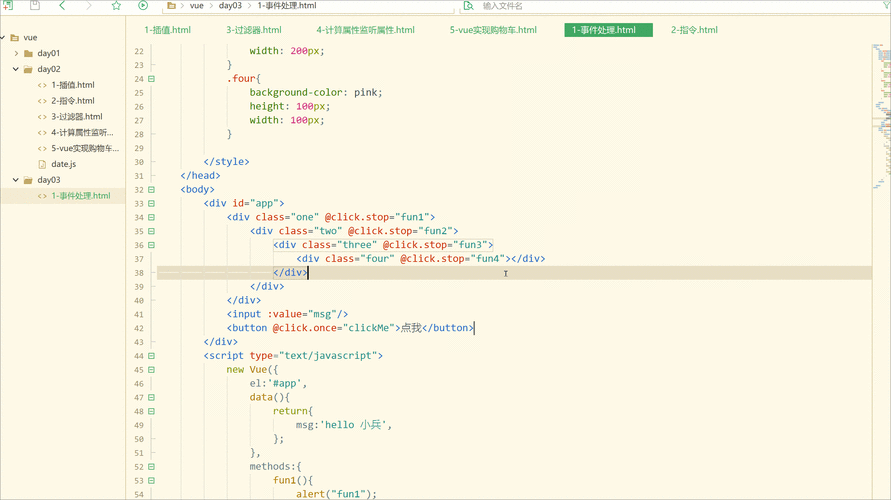Viewport: 891px width, 500px height.
Task: Open 1-插值.html in the file tree
Action: (x=73, y=85)
